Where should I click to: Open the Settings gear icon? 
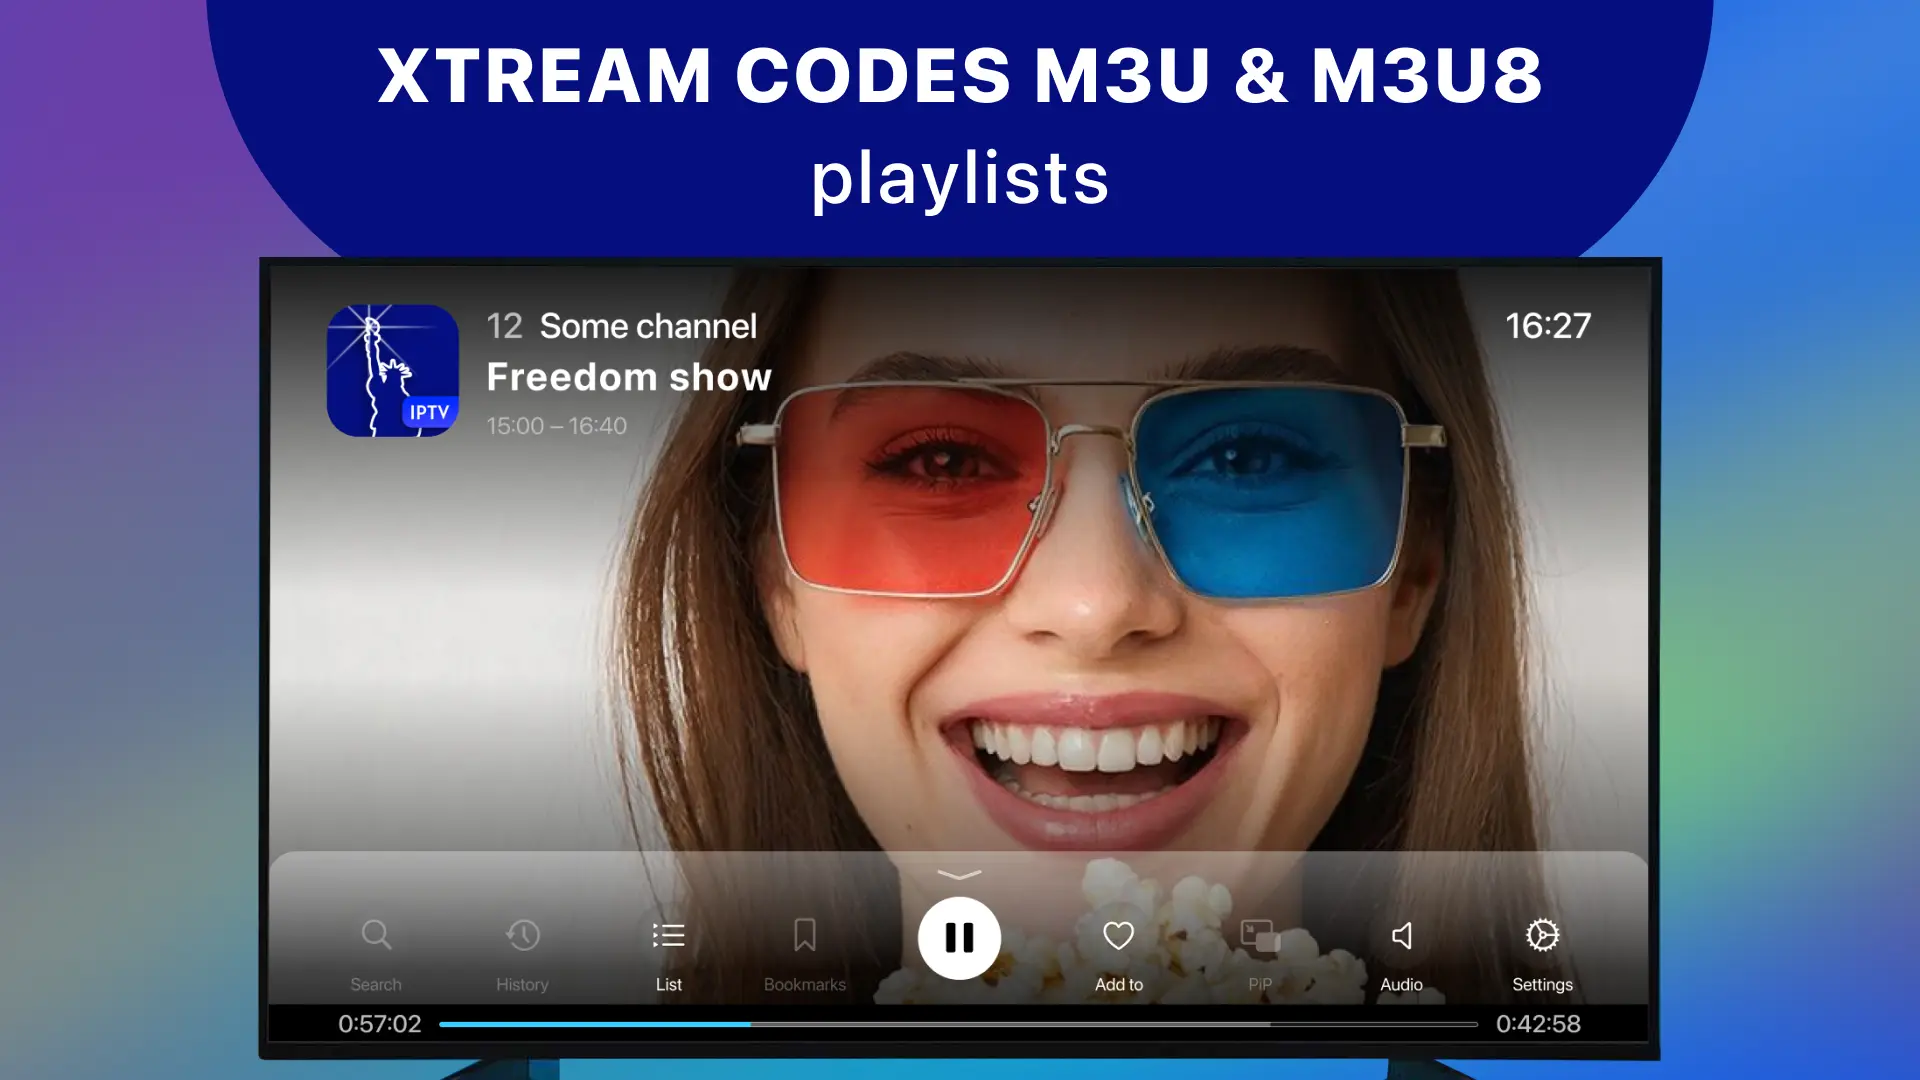(x=1542, y=935)
